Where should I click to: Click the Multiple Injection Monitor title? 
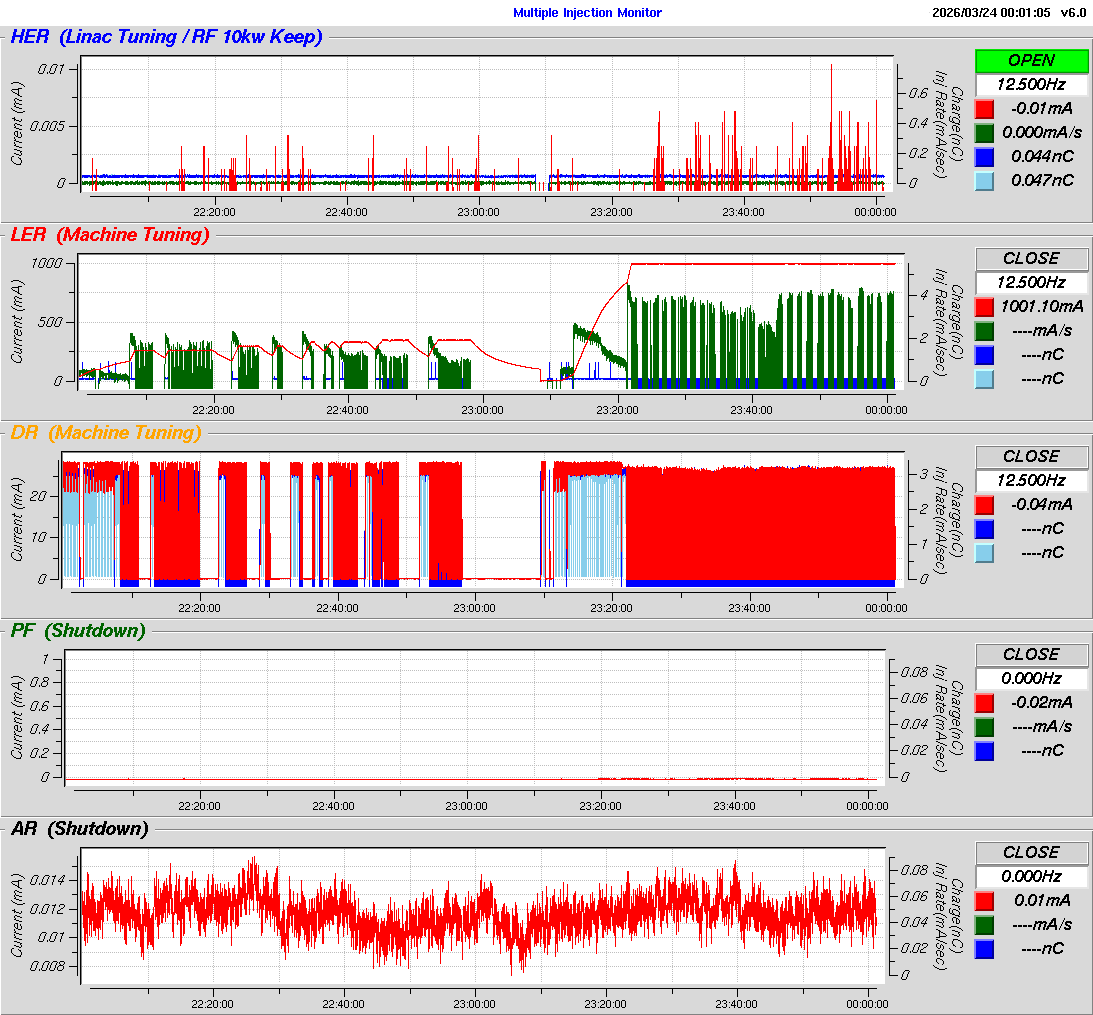pyautogui.click(x=587, y=13)
